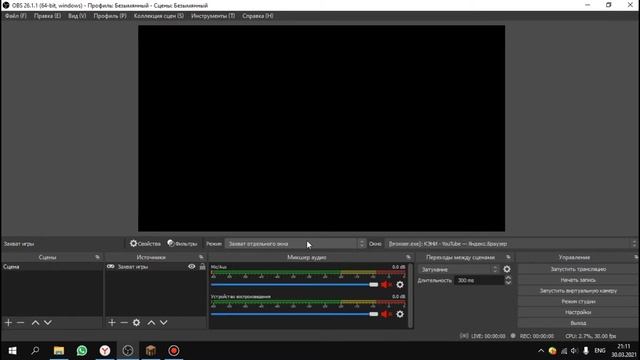Click Режим студии button
The height and width of the screenshot is (360, 640).
[578, 301]
